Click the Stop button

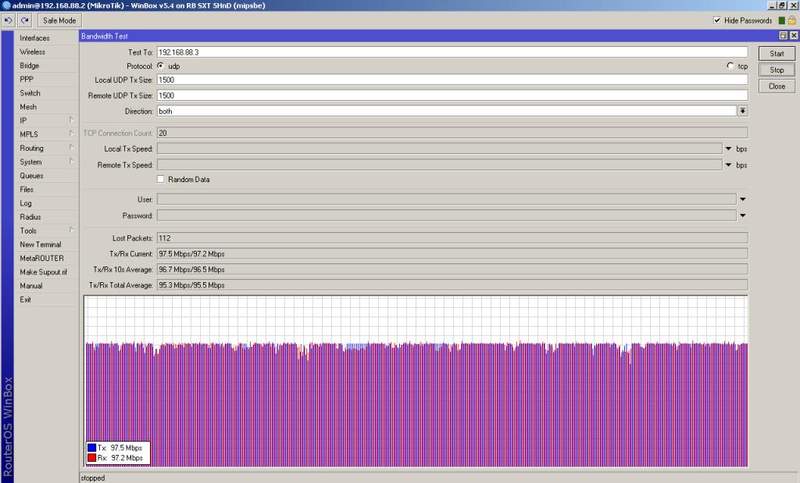click(777, 70)
